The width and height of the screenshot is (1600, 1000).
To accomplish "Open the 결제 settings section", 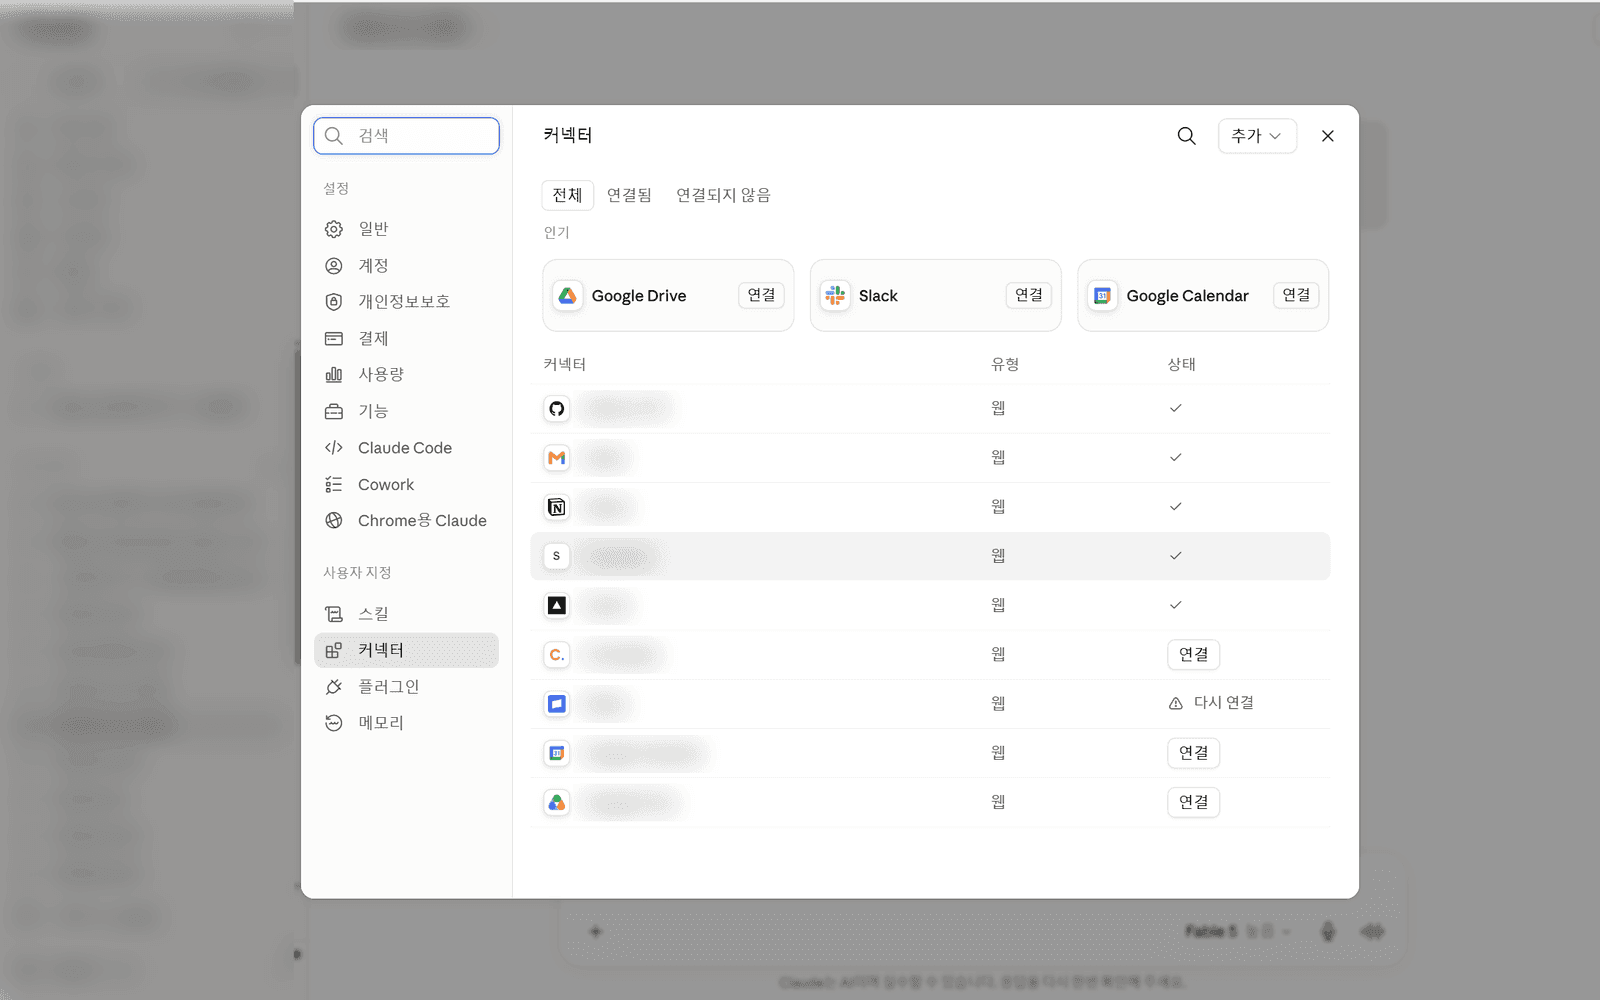I will [406, 339].
